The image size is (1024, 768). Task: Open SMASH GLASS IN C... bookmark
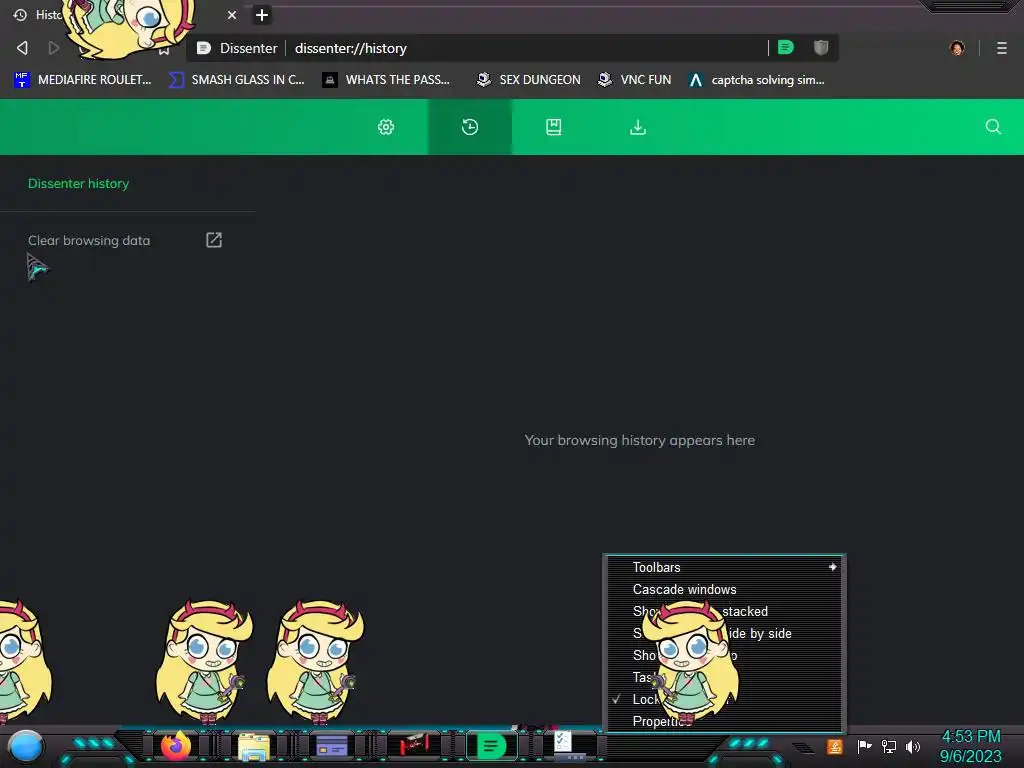pos(237,80)
